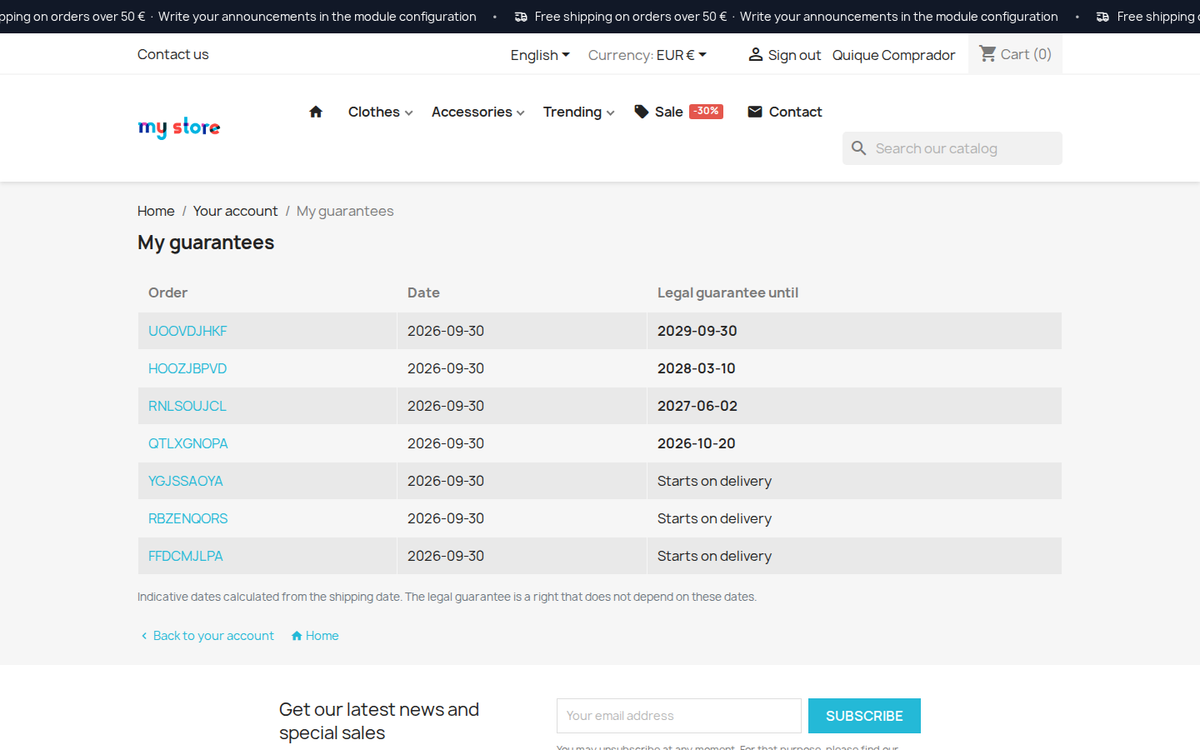The width and height of the screenshot is (1200, 750).
Task: Open the Cart (0) link
Action: [x=1015, y=54]
